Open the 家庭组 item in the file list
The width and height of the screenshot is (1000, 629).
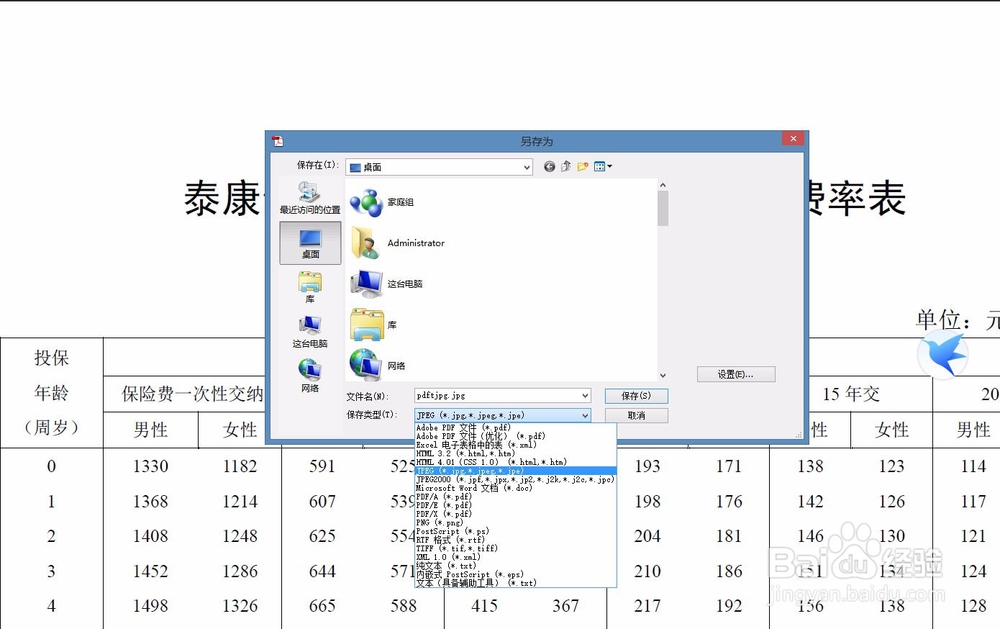(x=381, y=202)
